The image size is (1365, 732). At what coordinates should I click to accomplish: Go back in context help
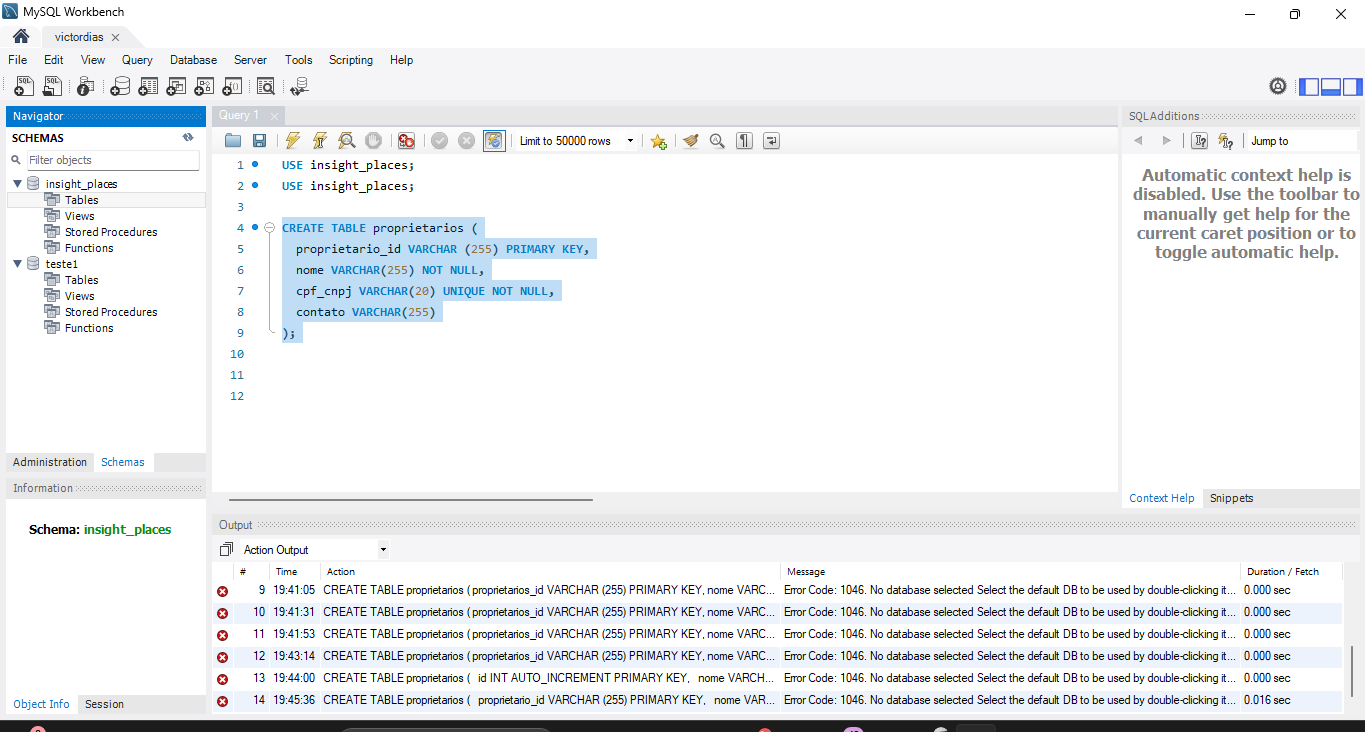click(x=1138, y=141)
